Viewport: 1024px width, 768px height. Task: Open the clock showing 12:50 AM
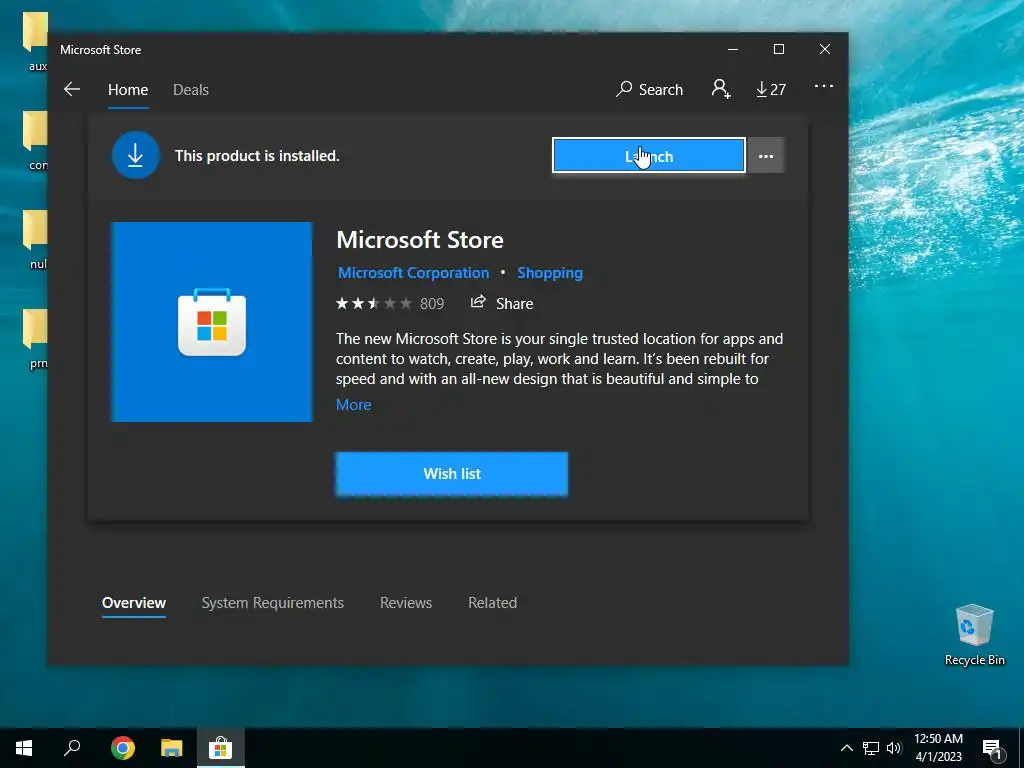[x=938, y=748]
